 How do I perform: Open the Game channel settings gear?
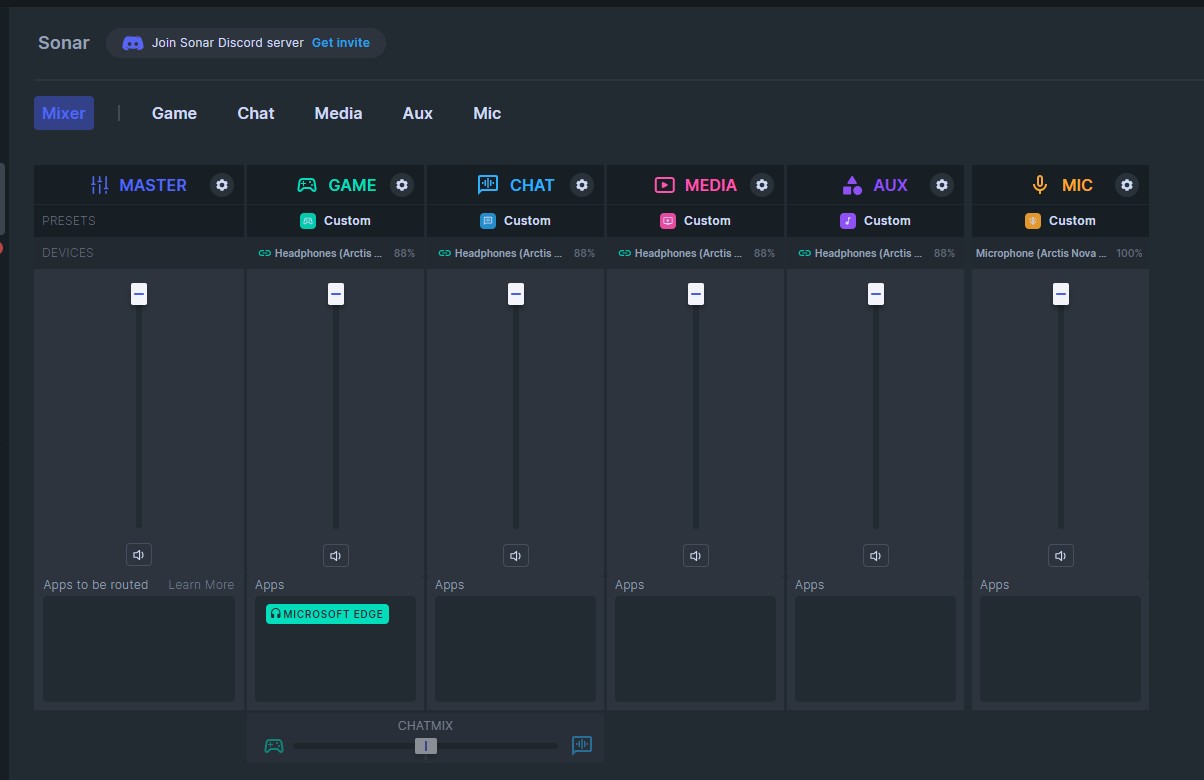click(402, 185)
